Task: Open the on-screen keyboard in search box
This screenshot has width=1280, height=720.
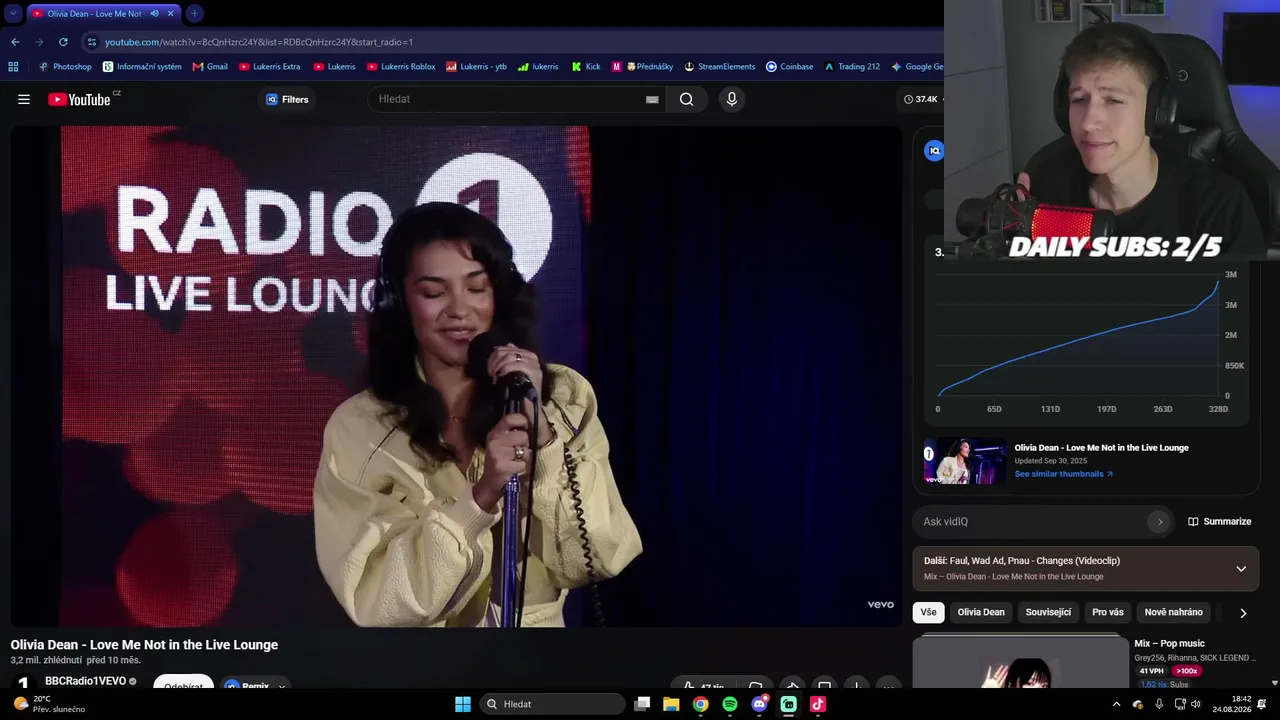Action: 652,99
